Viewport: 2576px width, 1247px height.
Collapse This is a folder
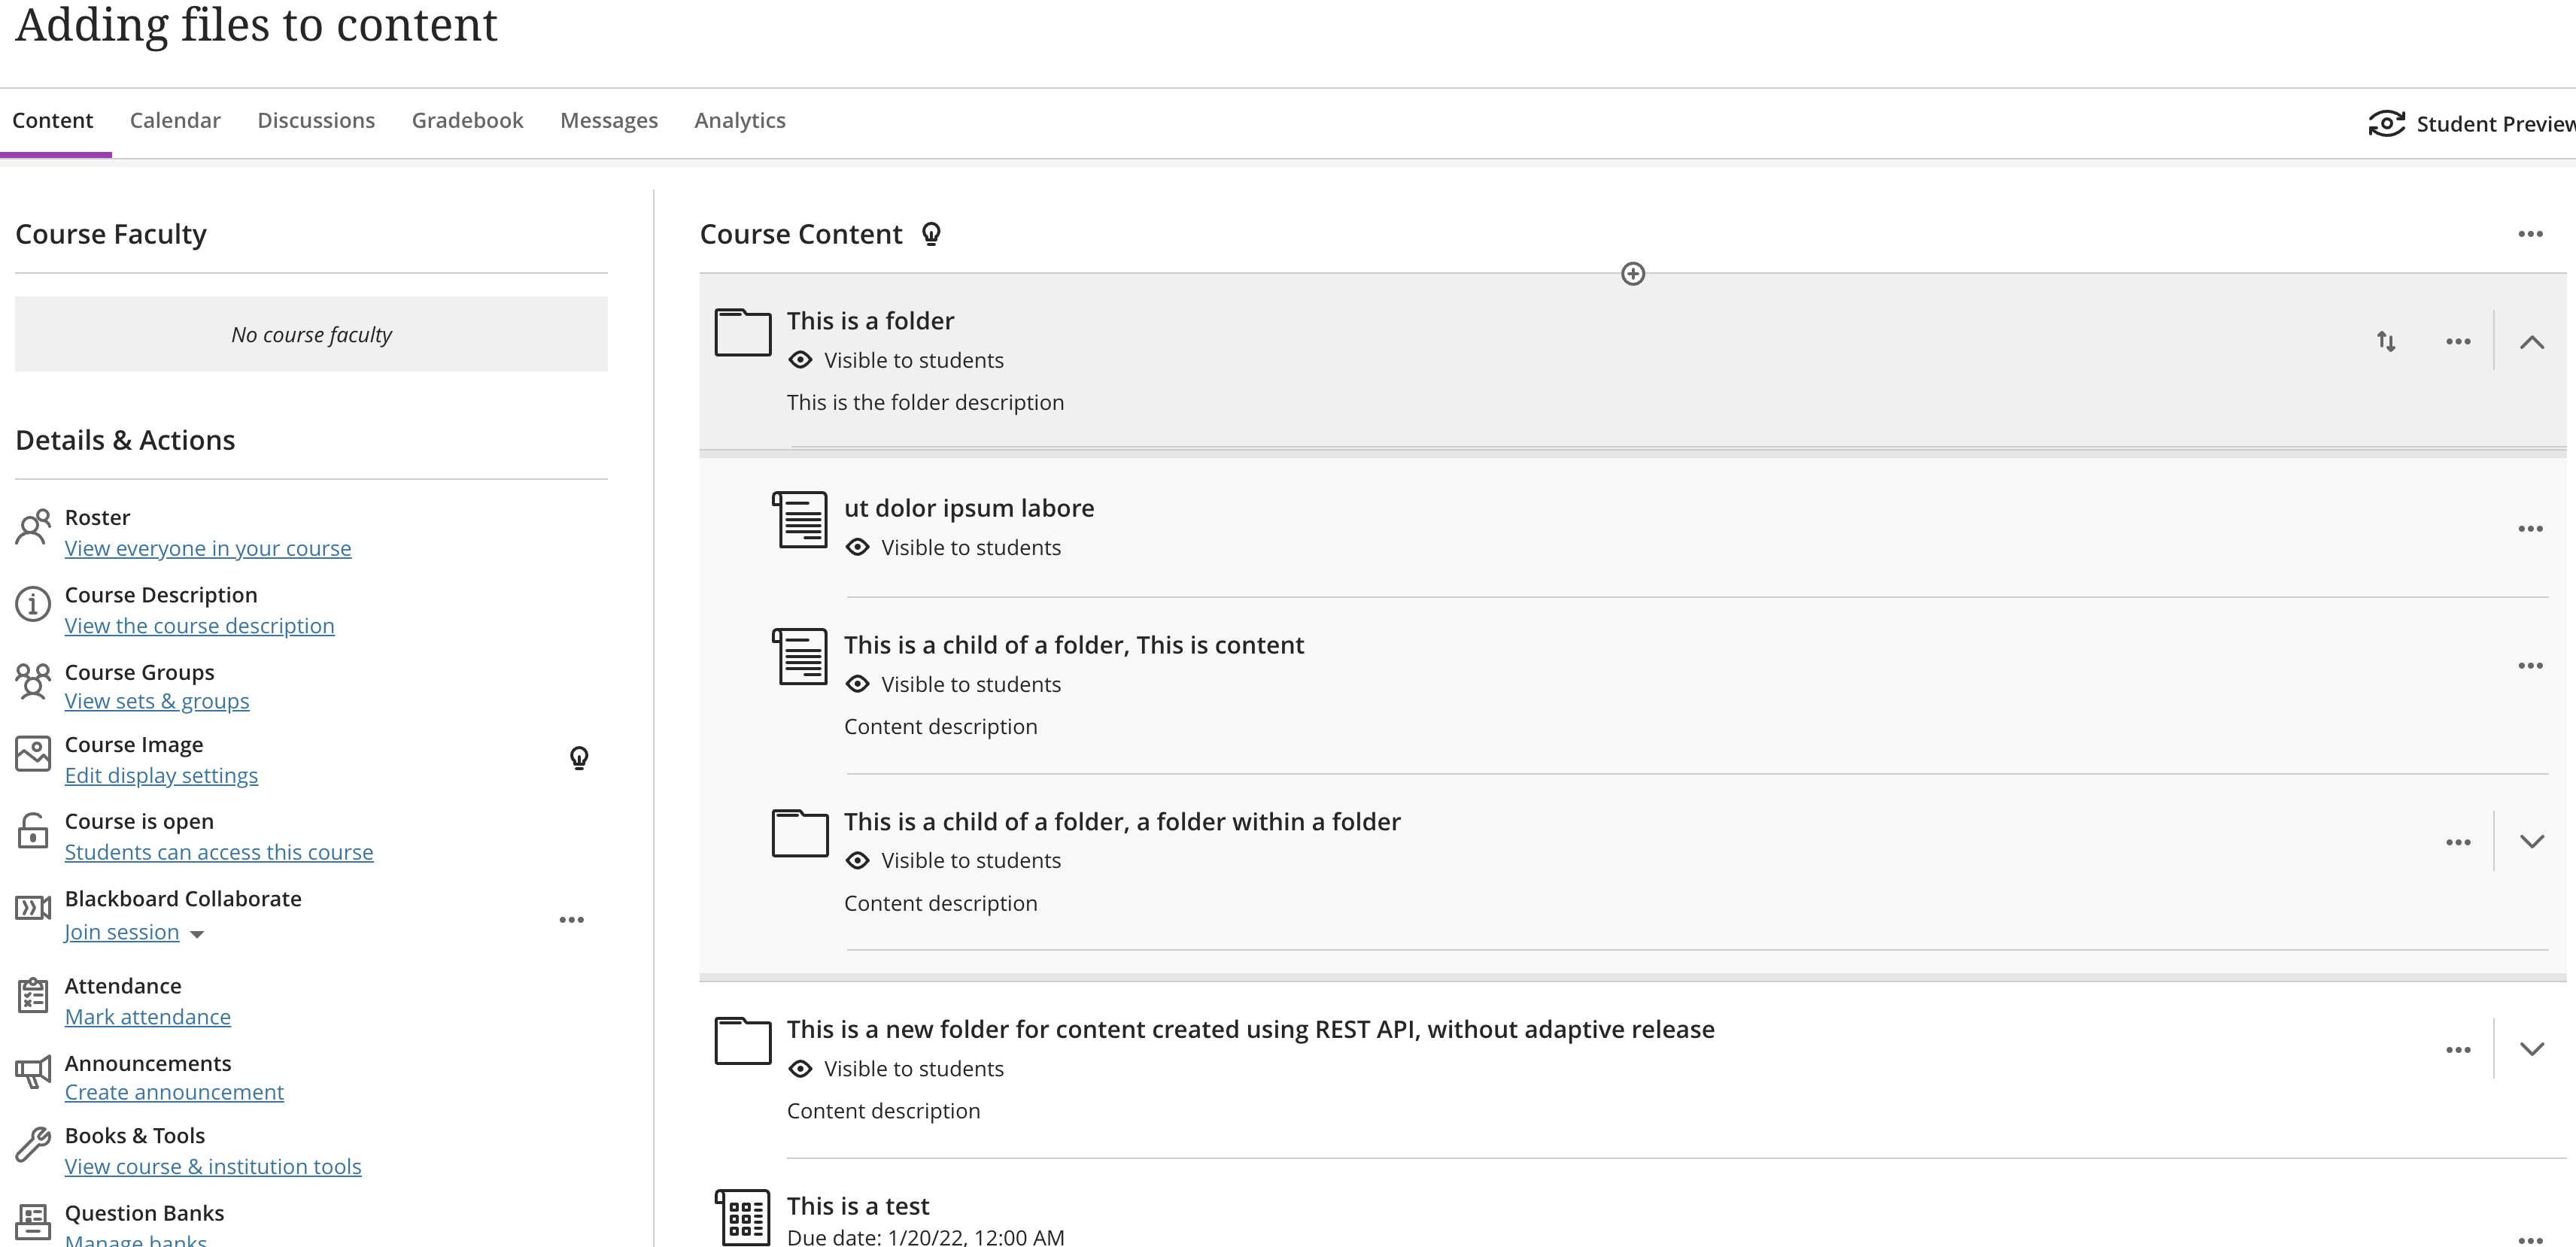2531,342
